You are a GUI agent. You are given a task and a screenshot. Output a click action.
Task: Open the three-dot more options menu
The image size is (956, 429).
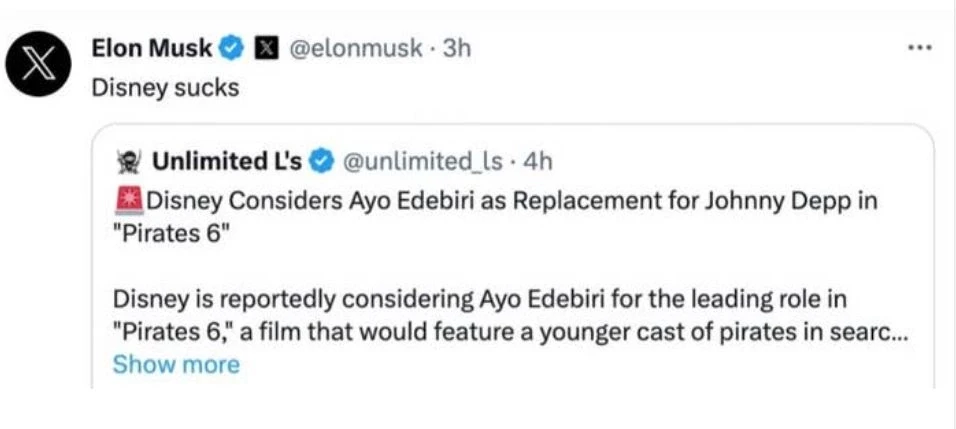click(x=920, y=46)
